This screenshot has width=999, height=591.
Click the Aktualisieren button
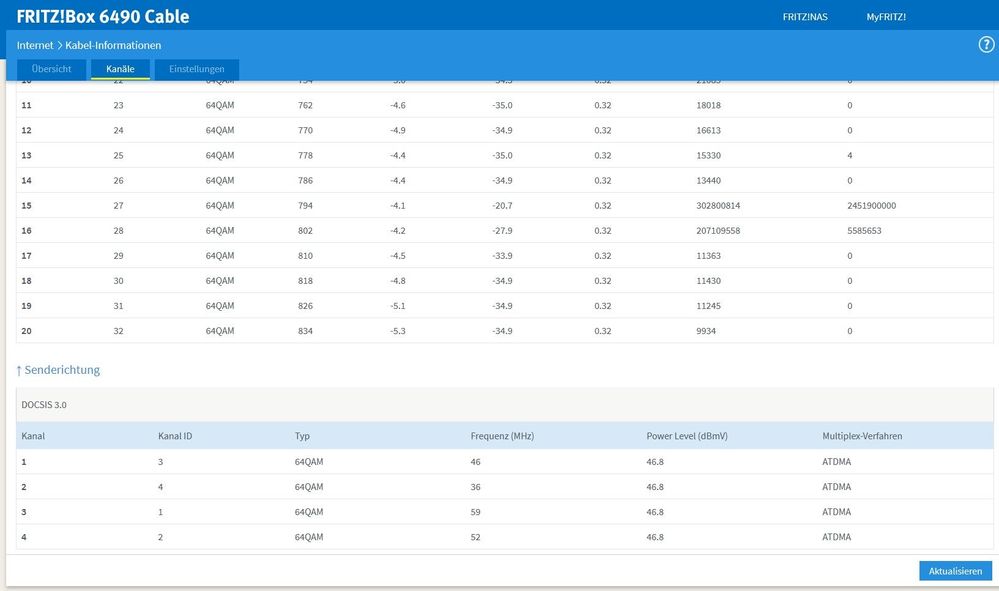(x=955, y=571)
